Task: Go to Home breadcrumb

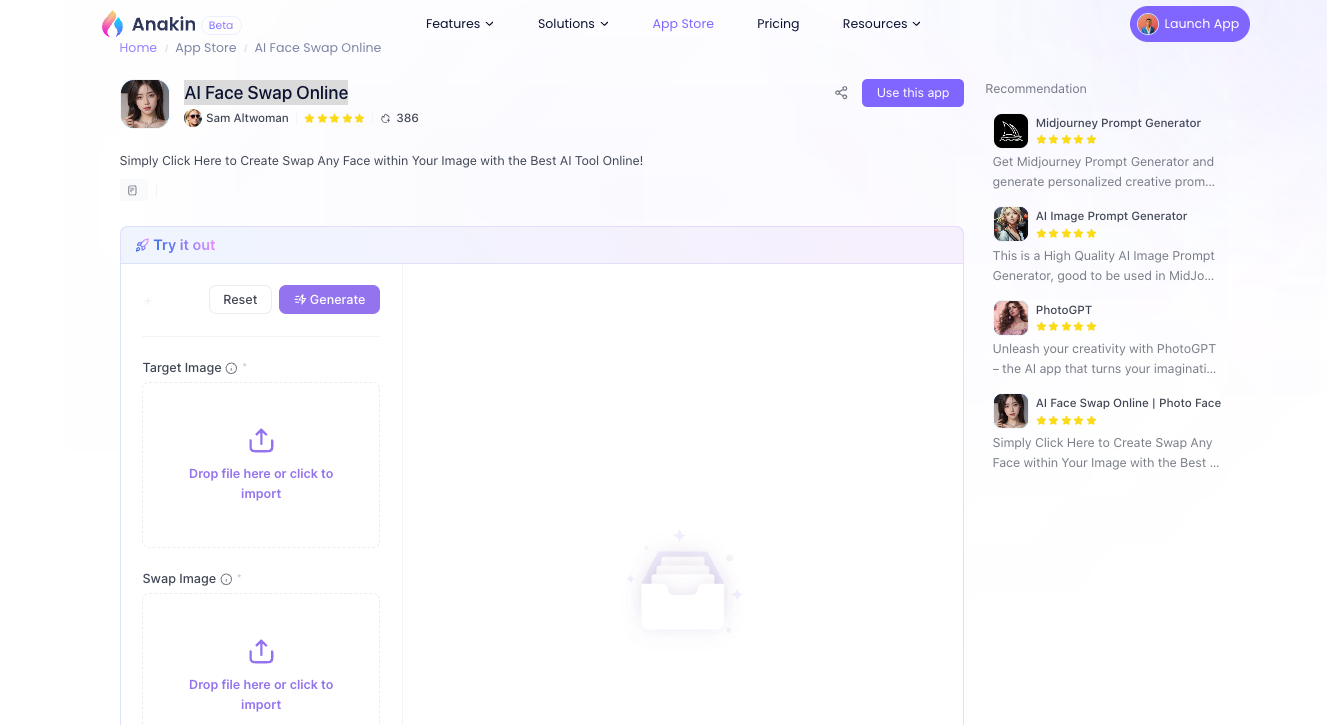Action: (x=138, y=48)
